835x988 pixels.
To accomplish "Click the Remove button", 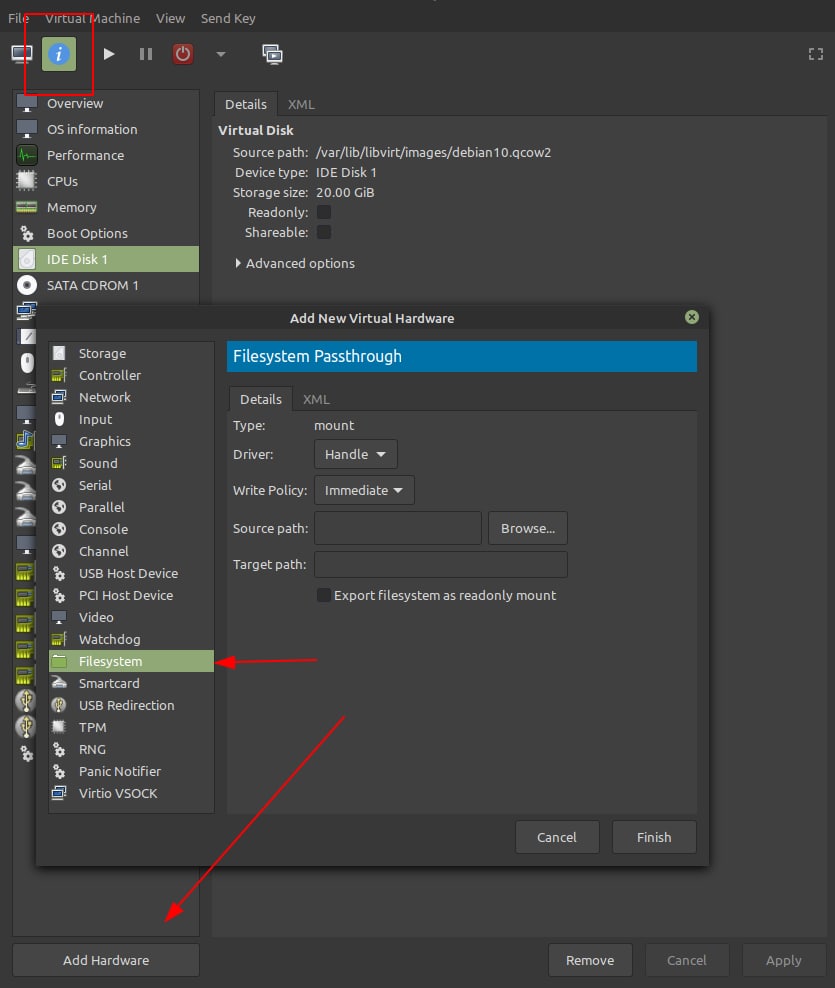I will point(590,960).
